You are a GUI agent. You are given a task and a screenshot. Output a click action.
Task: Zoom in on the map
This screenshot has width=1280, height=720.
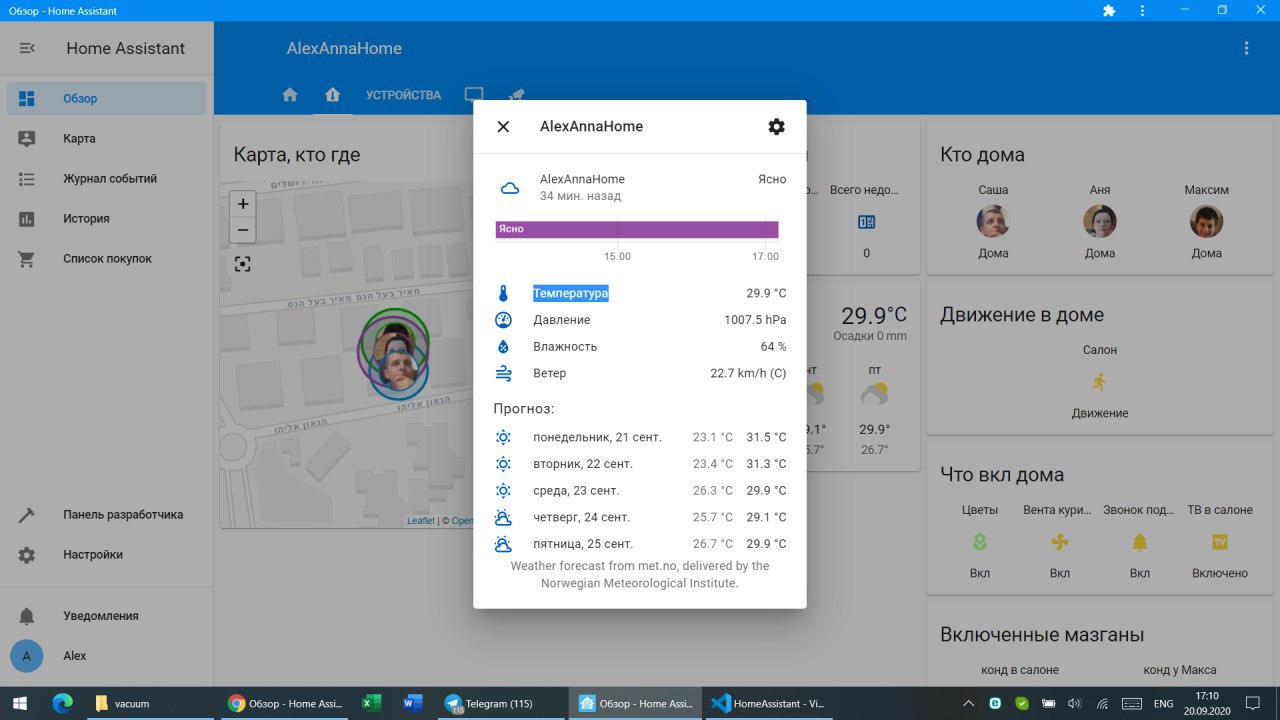coord(243,203)
